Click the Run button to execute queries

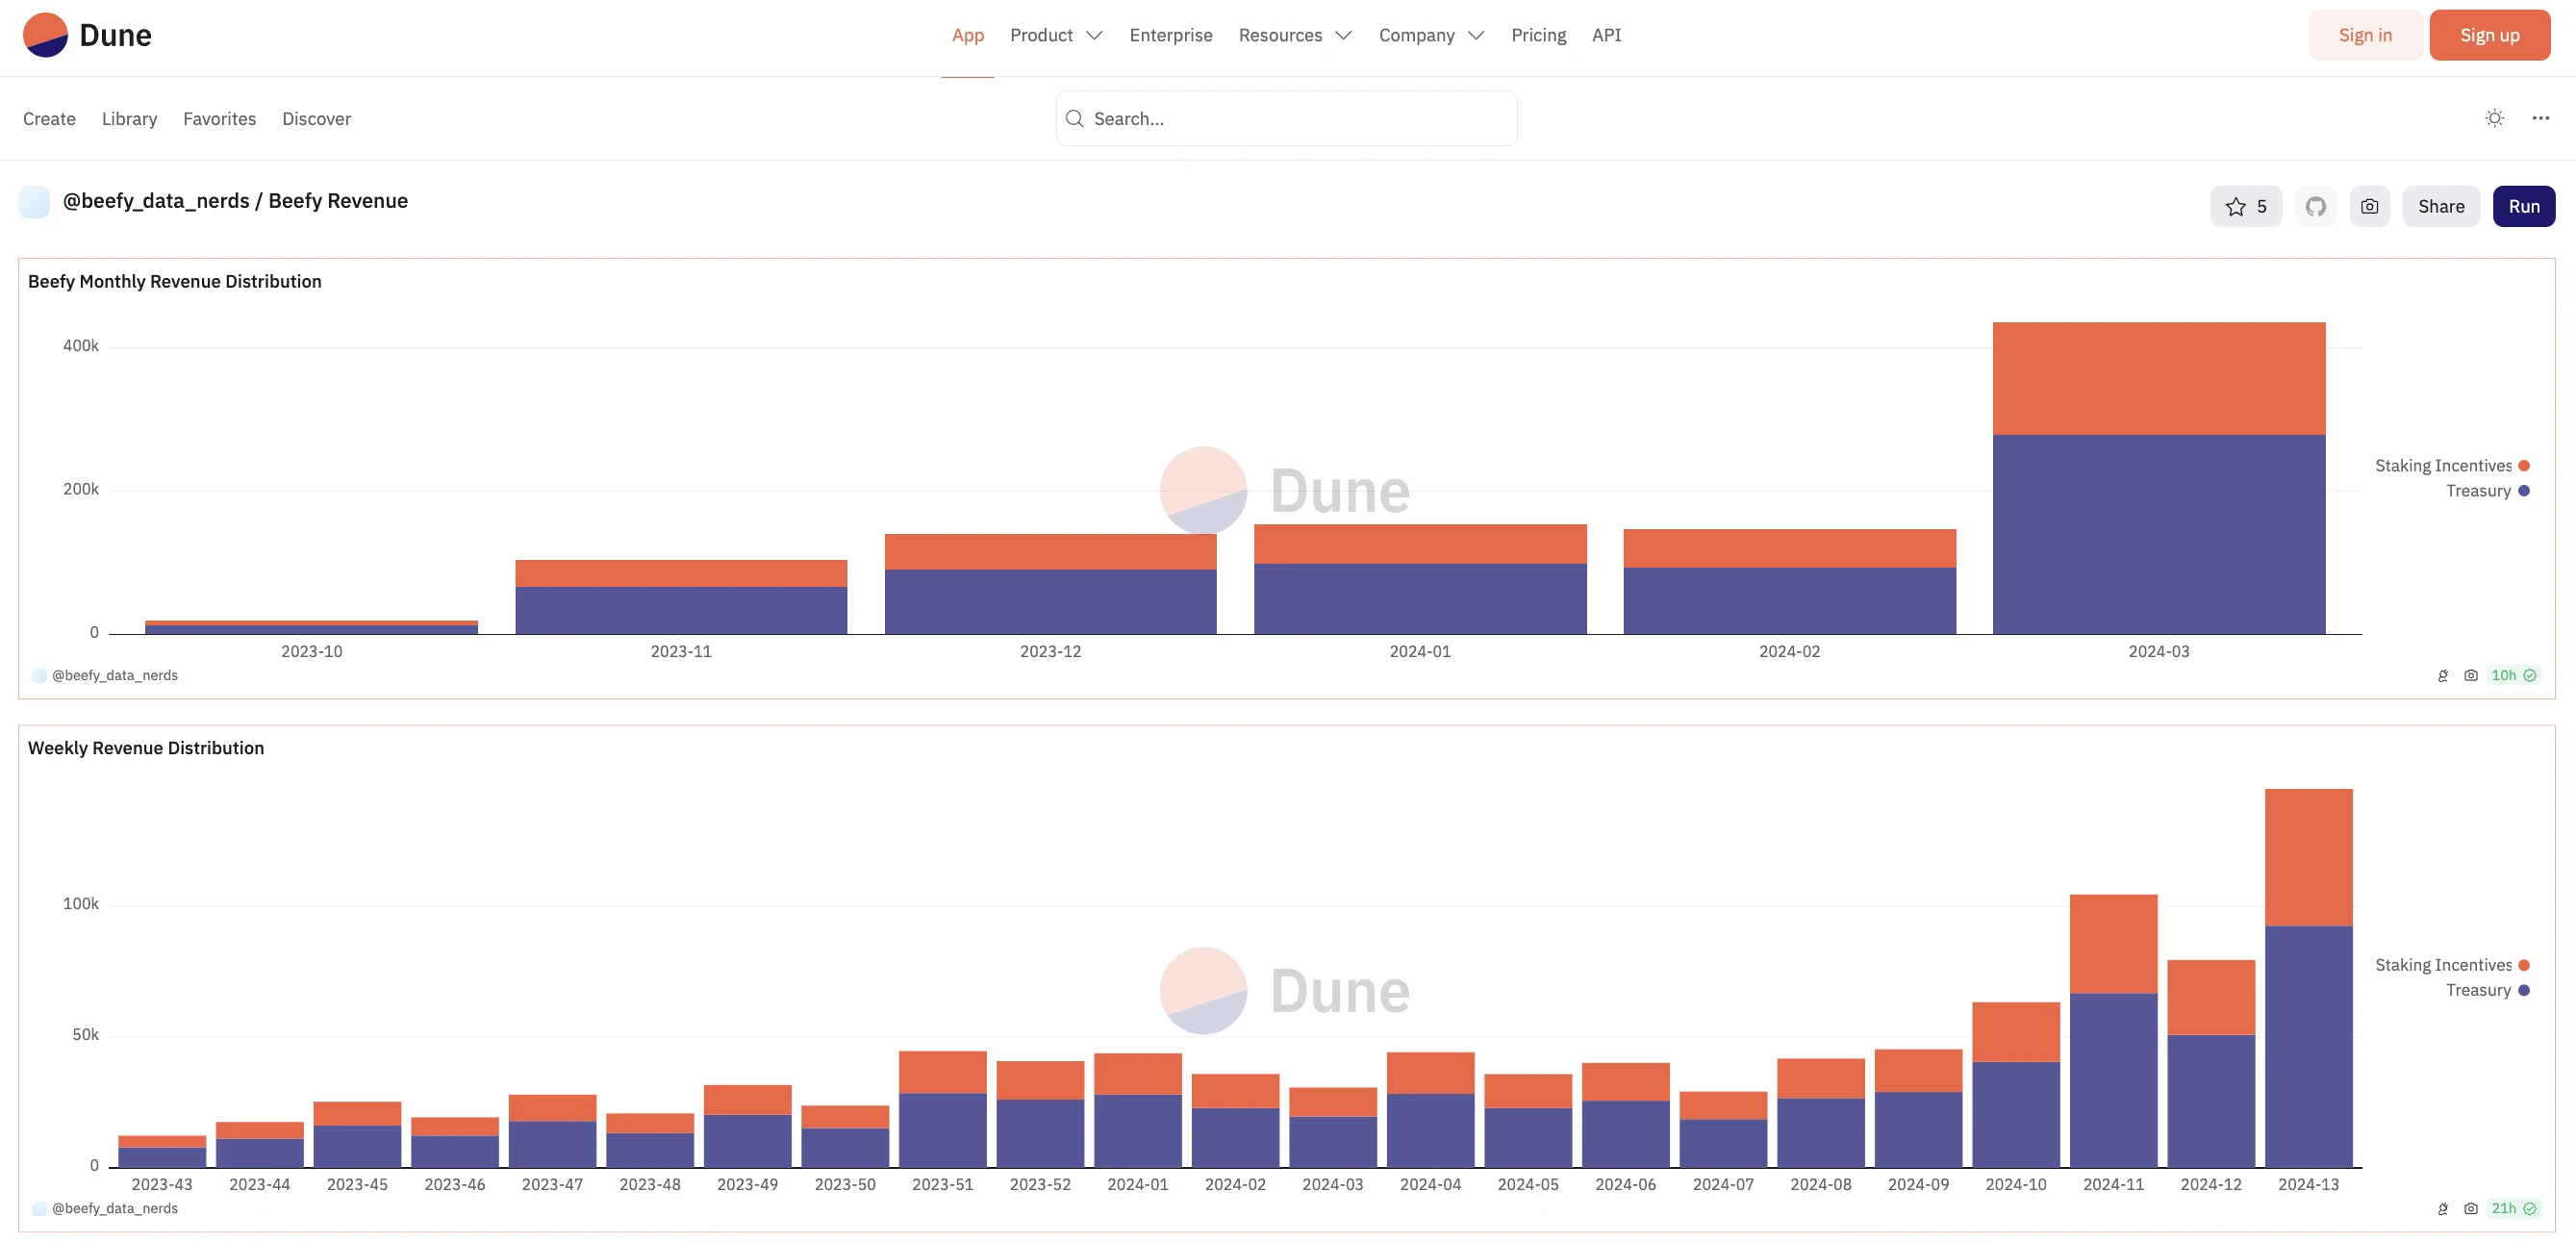click(x=2523, y=206)
